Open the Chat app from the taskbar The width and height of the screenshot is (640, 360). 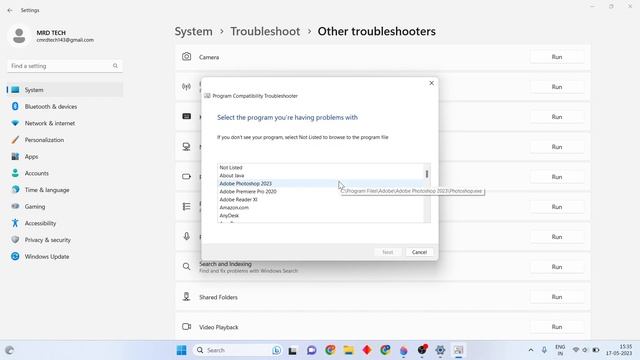(x=311, y=350)
